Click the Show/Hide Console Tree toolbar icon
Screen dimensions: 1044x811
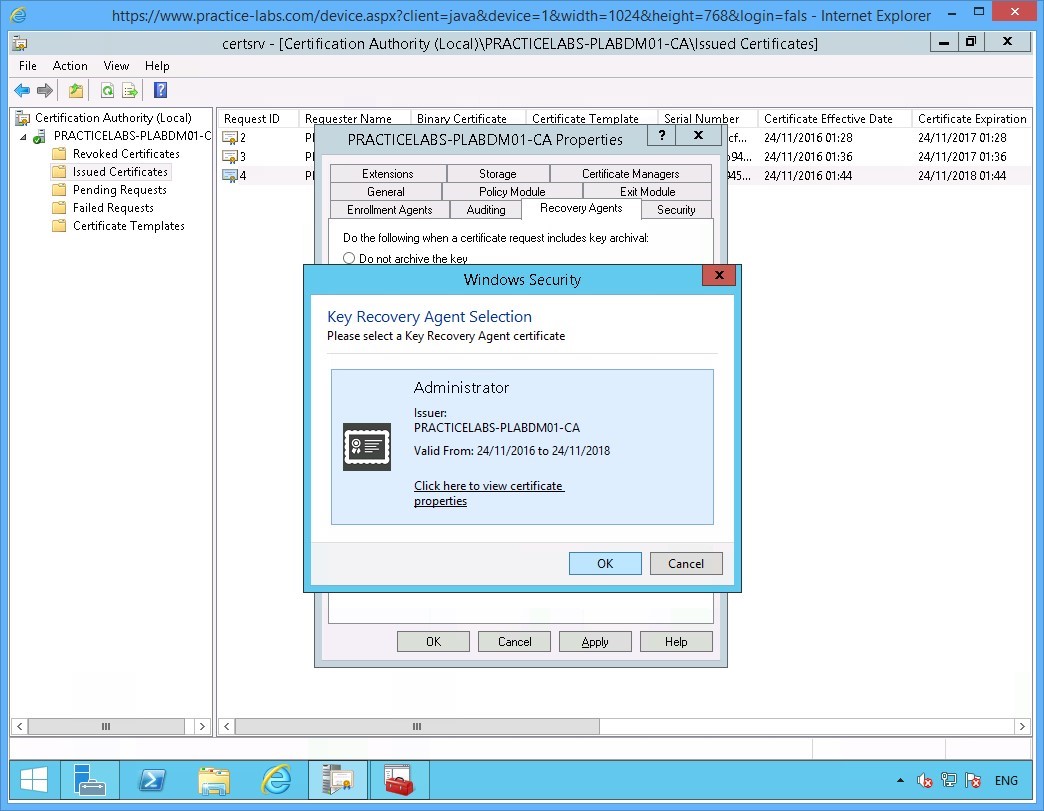coord(77,90)
